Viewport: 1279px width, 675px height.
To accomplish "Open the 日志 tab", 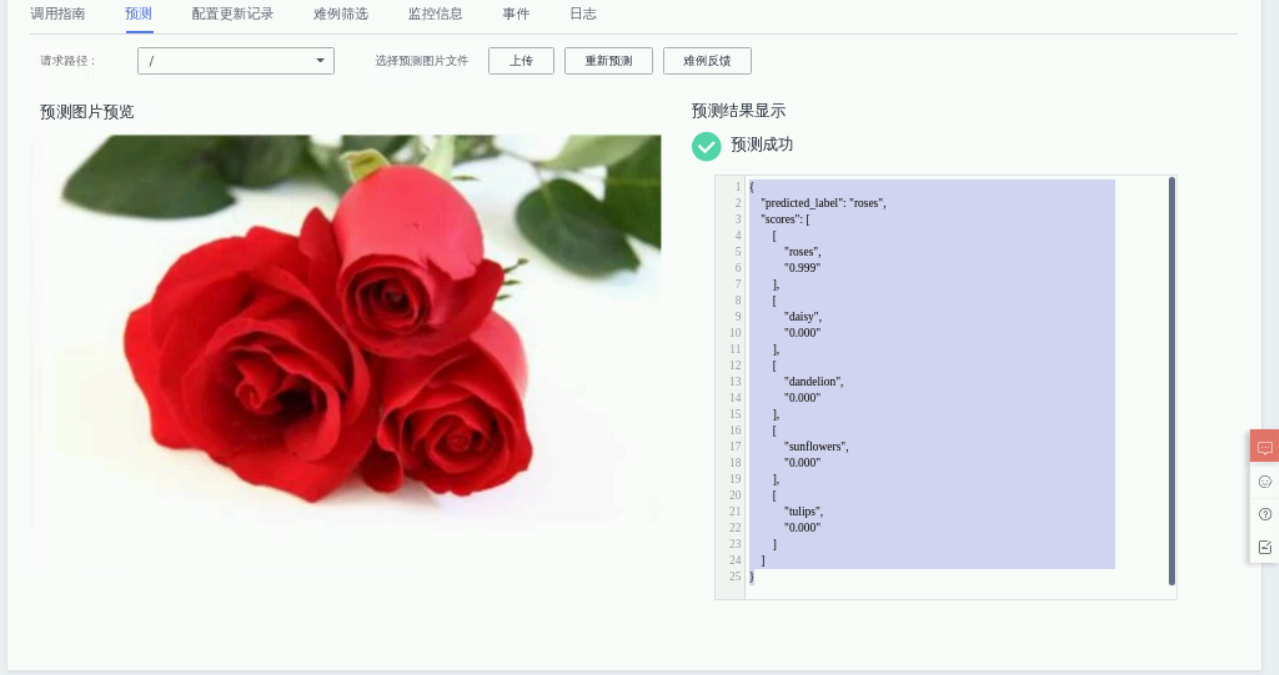I will coord(583,14).
